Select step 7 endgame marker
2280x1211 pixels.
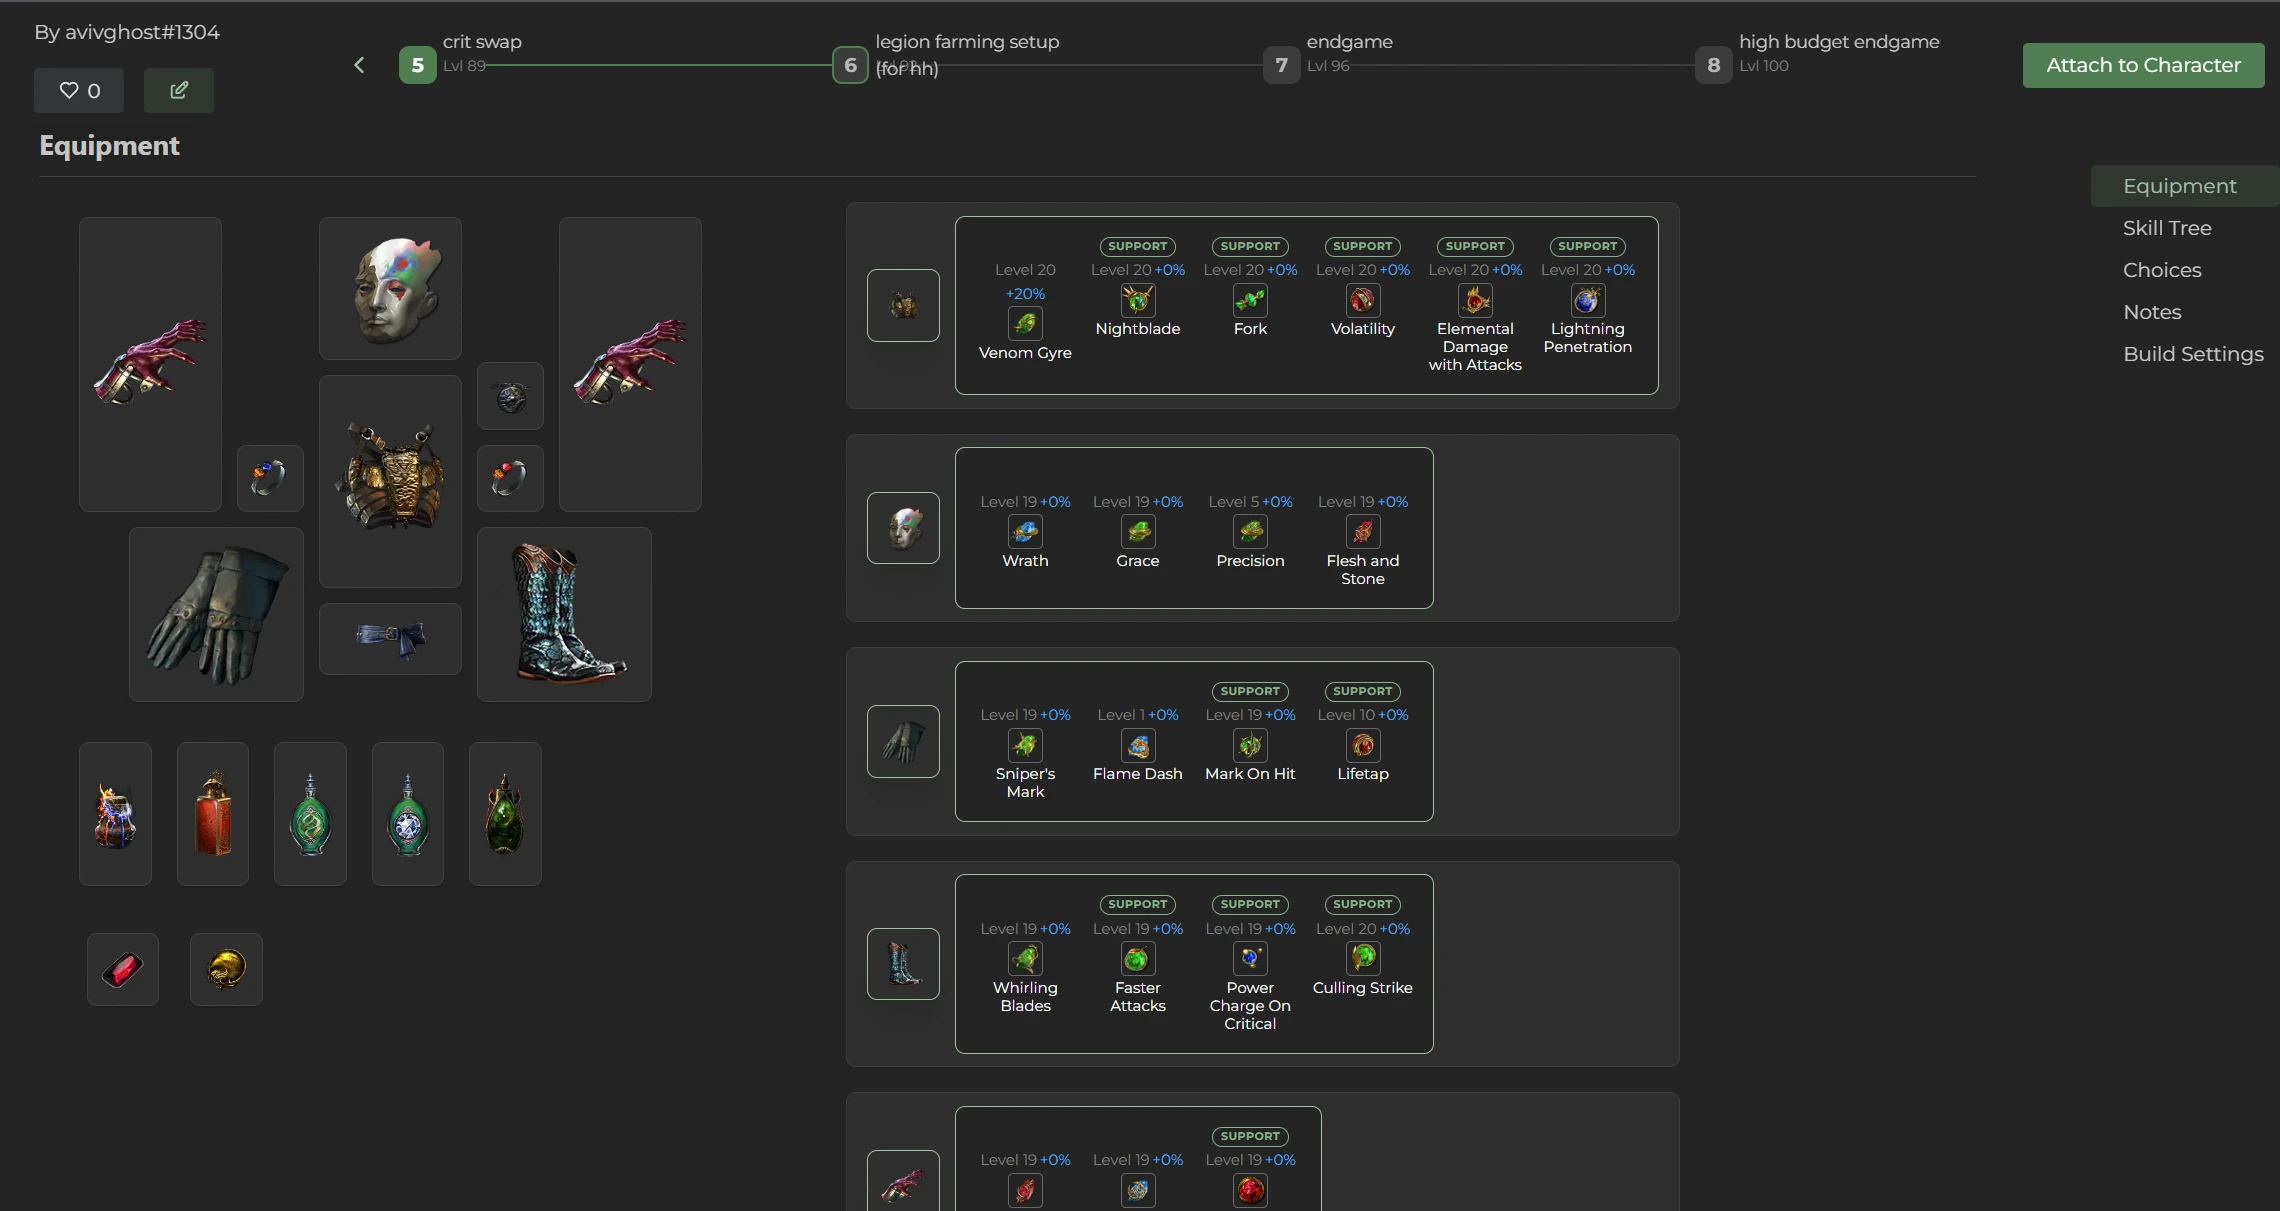click(1281, 65)
